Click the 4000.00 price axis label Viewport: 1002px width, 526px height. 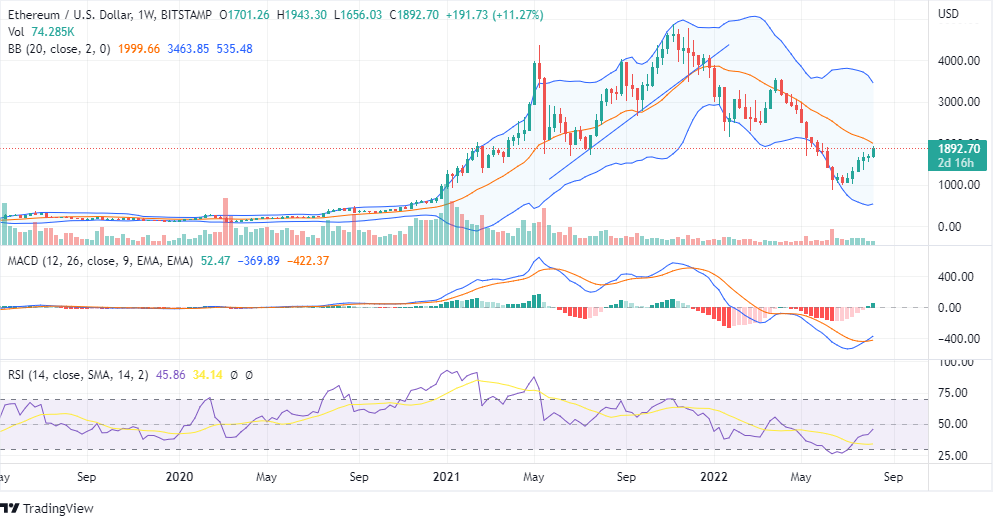957,61
